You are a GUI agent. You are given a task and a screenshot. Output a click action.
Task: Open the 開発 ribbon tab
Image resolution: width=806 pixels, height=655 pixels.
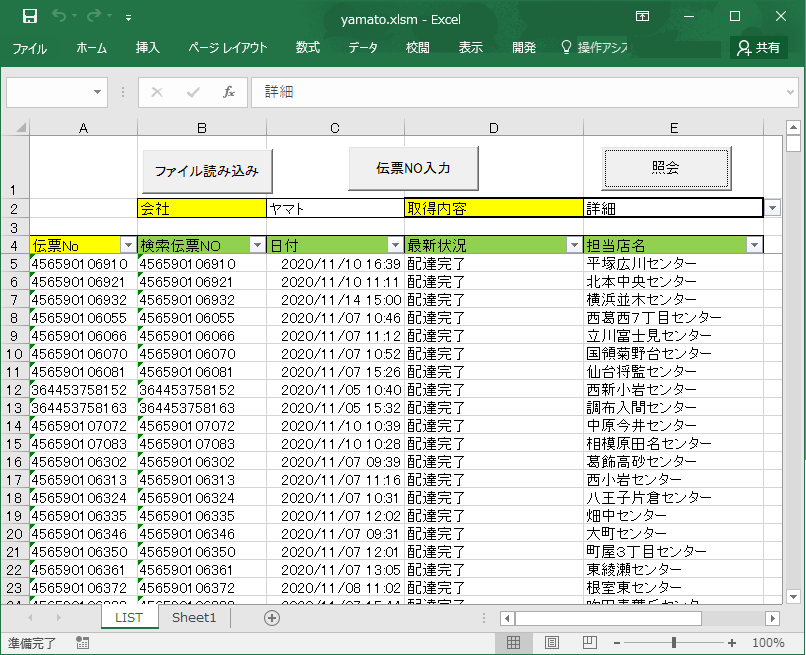click(x=524, y=48)
